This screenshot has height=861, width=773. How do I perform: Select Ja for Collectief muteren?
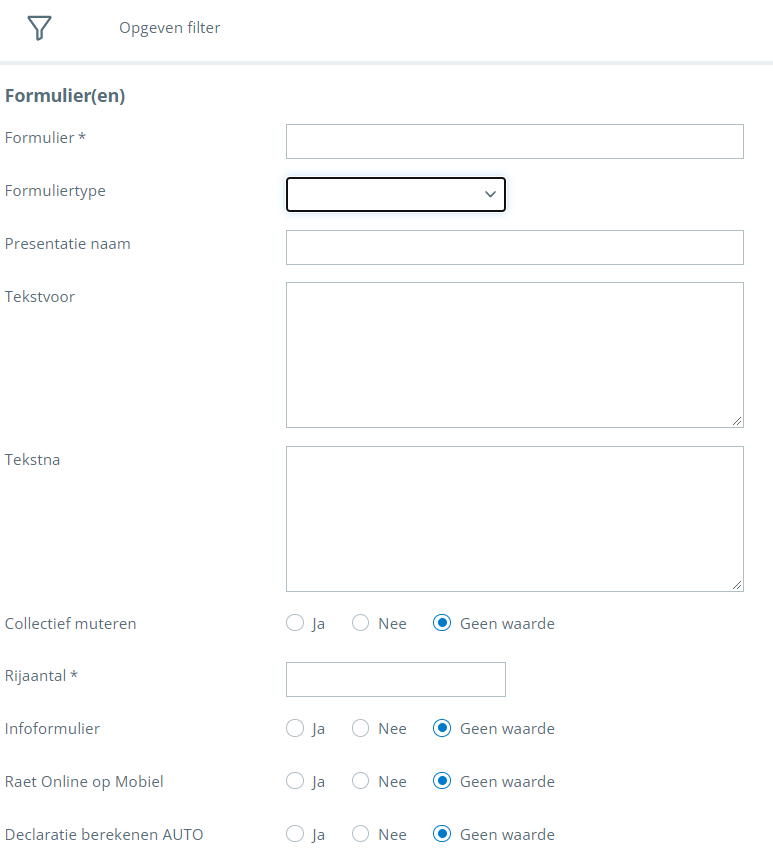(295, 623)
